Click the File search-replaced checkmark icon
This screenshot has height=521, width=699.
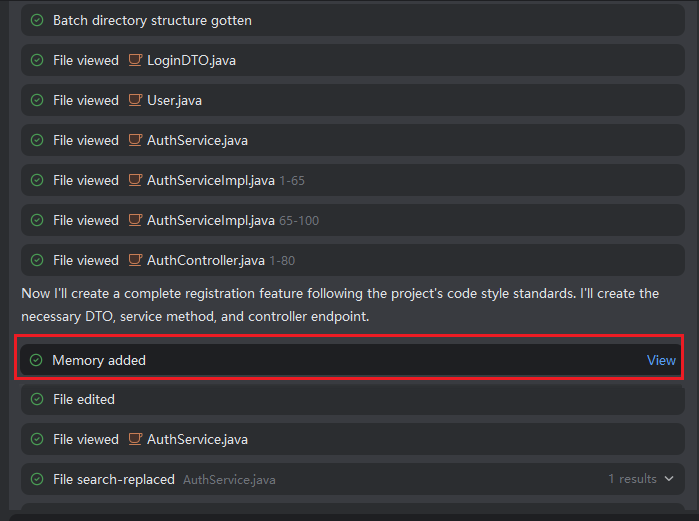[x=37, y=479]
